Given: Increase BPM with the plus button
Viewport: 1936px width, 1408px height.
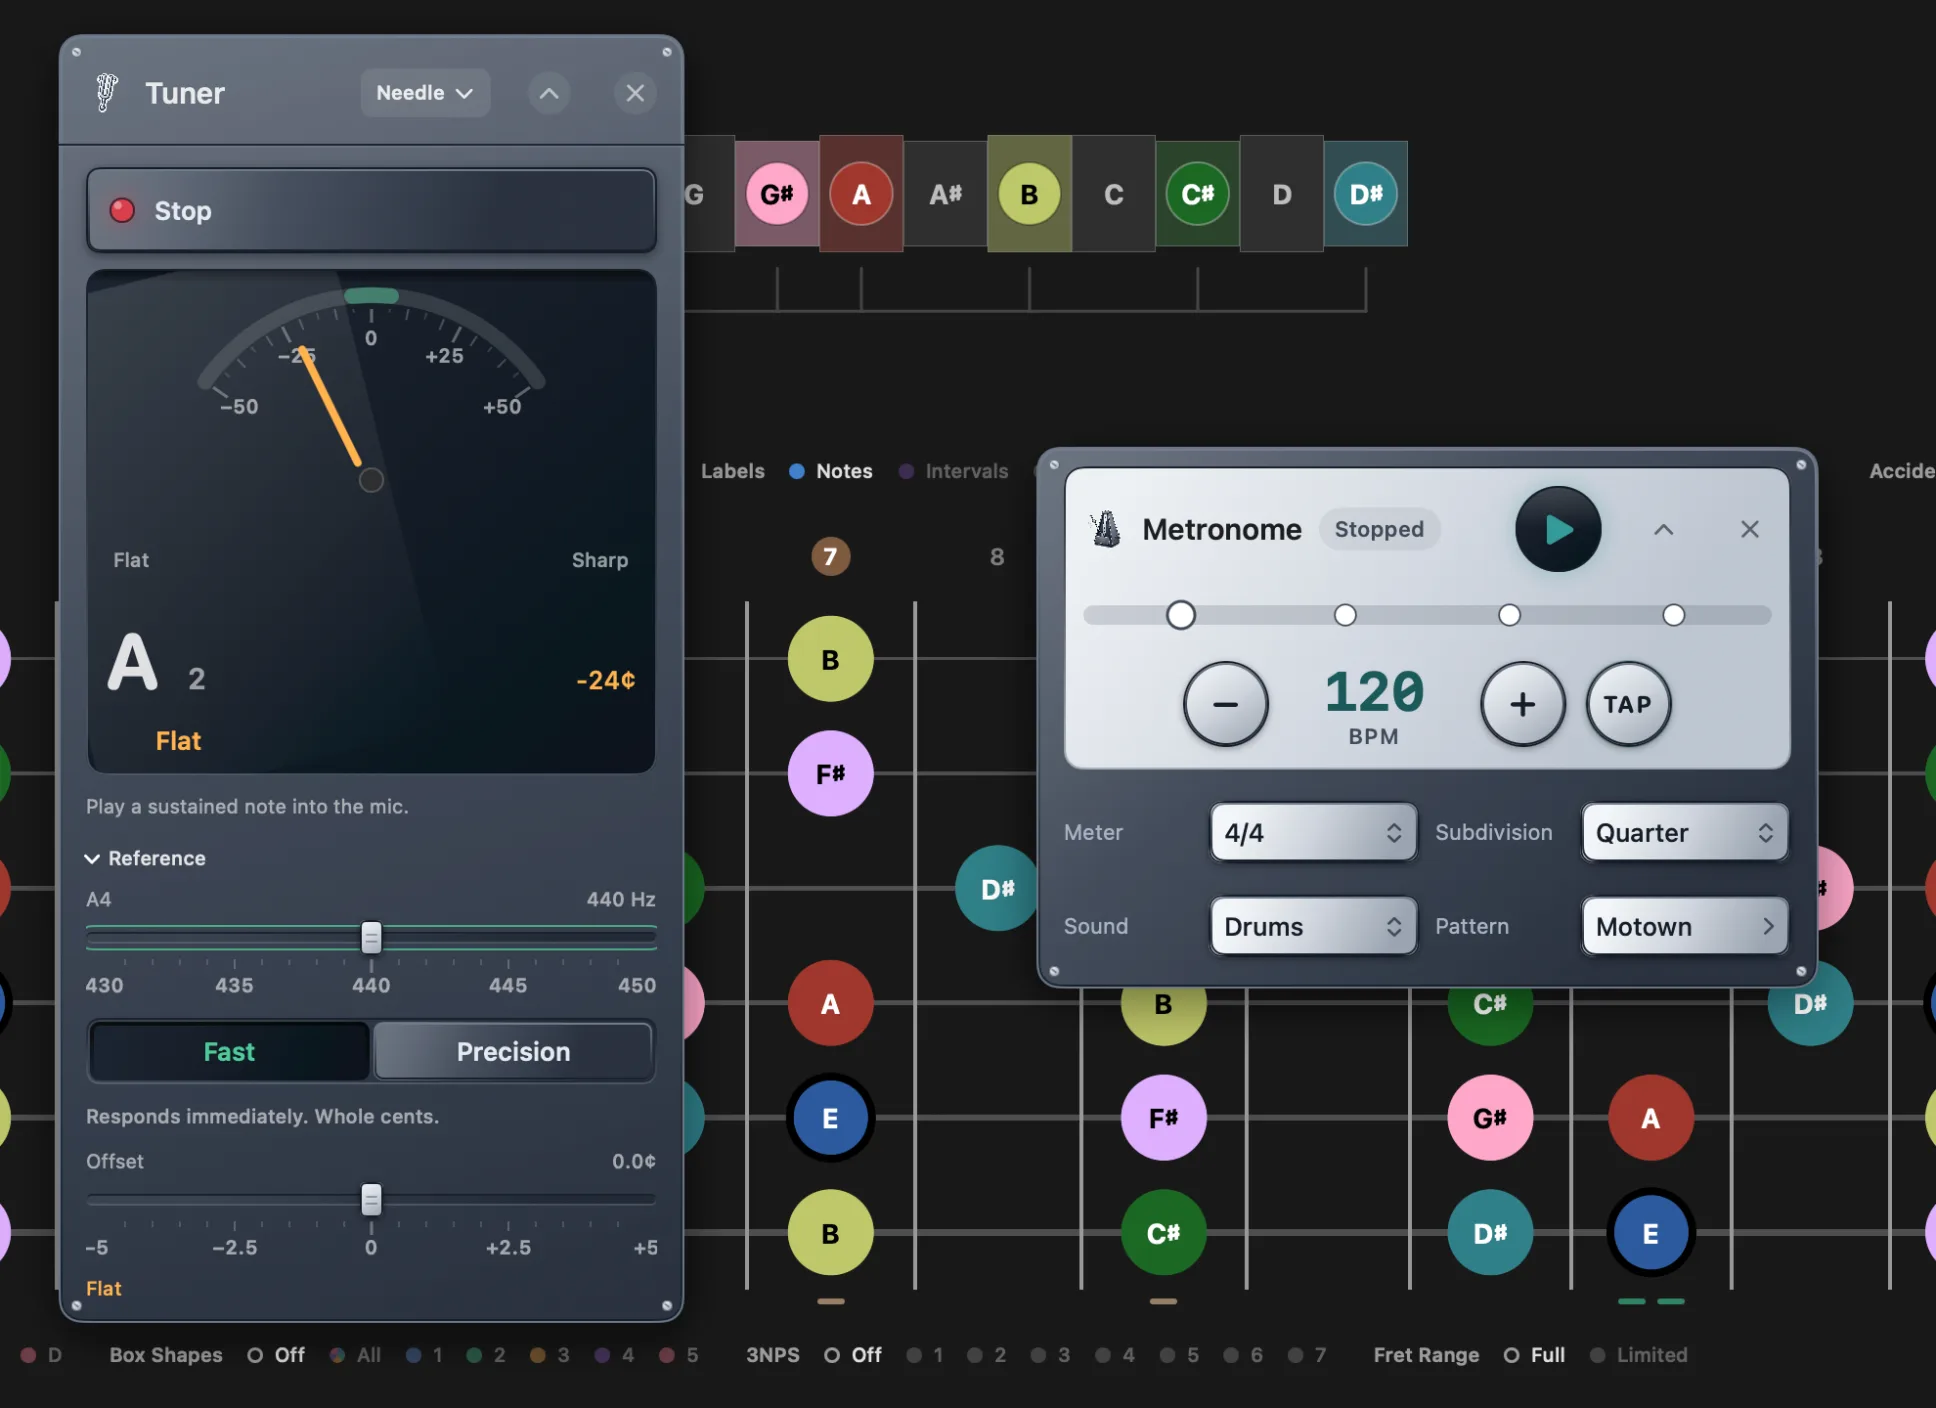Looking at the screenshot, I should click(1522, 704).
